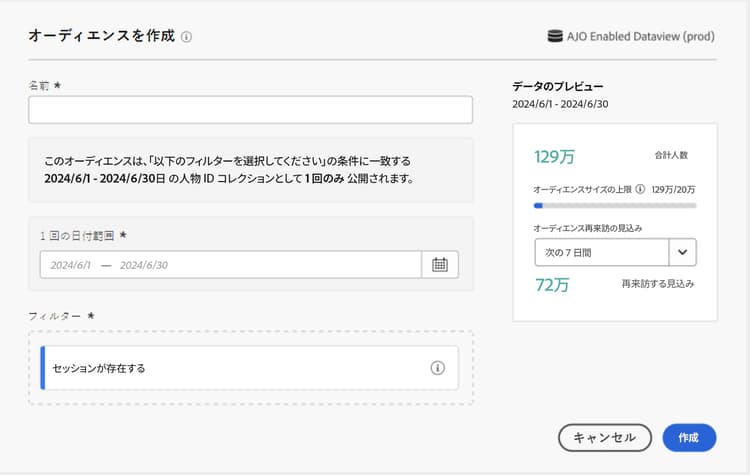Open the calendar icon for date range
The height and width of the screenshot is (475, 750).
(x=440, y=265)
